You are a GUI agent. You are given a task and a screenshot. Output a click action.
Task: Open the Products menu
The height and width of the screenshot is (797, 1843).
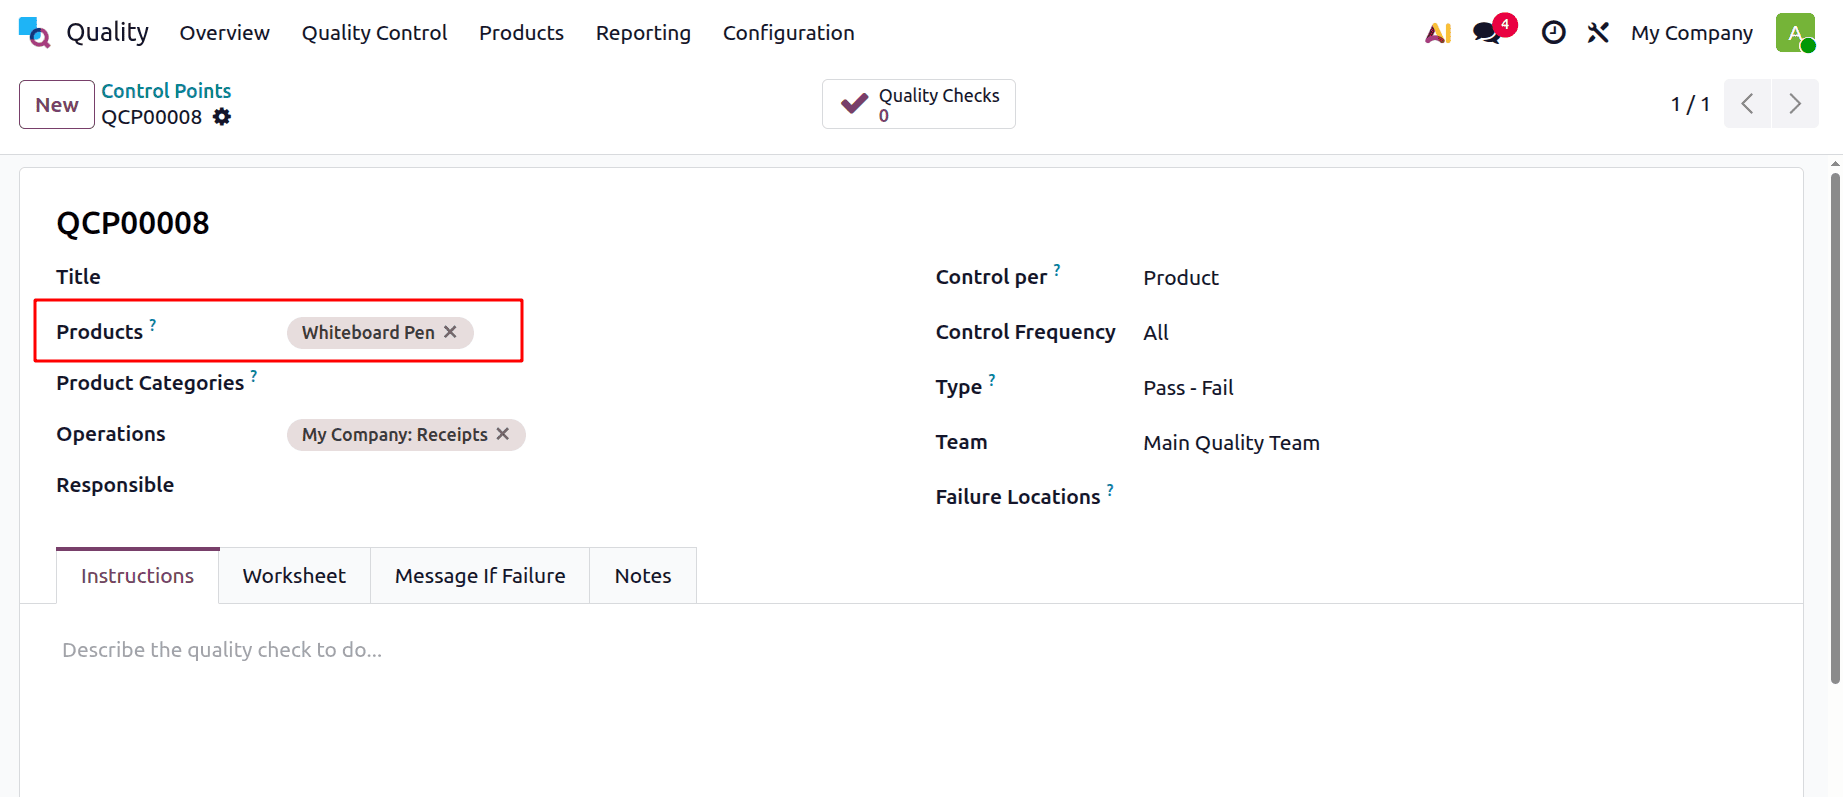click(x=521, y=33)
